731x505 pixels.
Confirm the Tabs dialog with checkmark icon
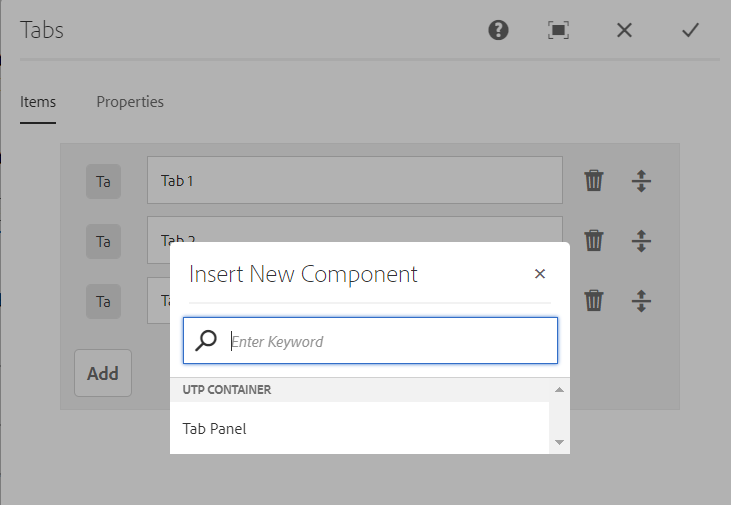coord(690,30)
